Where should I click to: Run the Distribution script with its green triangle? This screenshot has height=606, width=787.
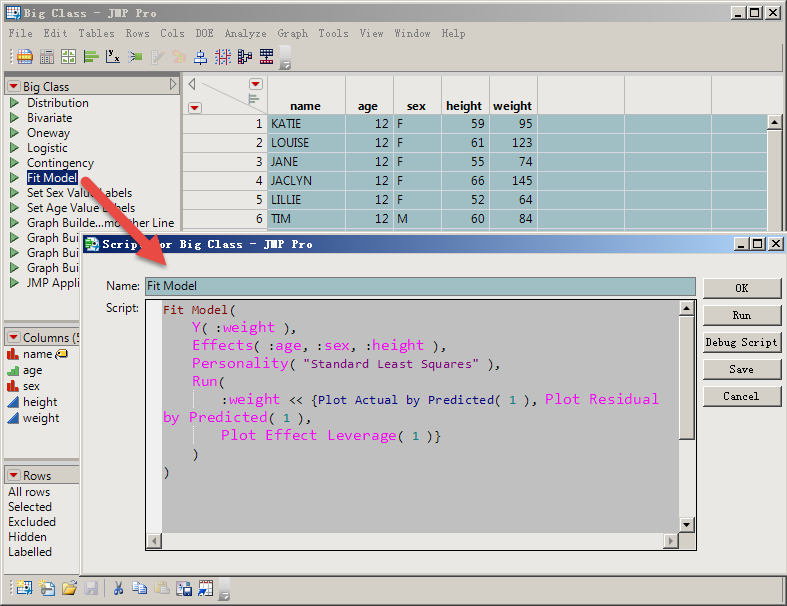point(14,103)
